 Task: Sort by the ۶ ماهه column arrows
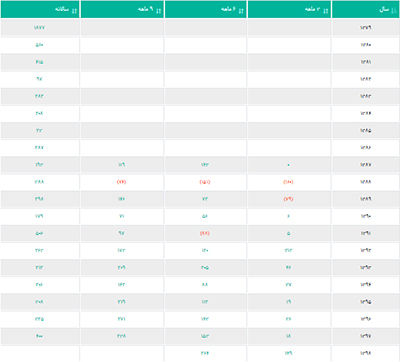pos(241,11)
